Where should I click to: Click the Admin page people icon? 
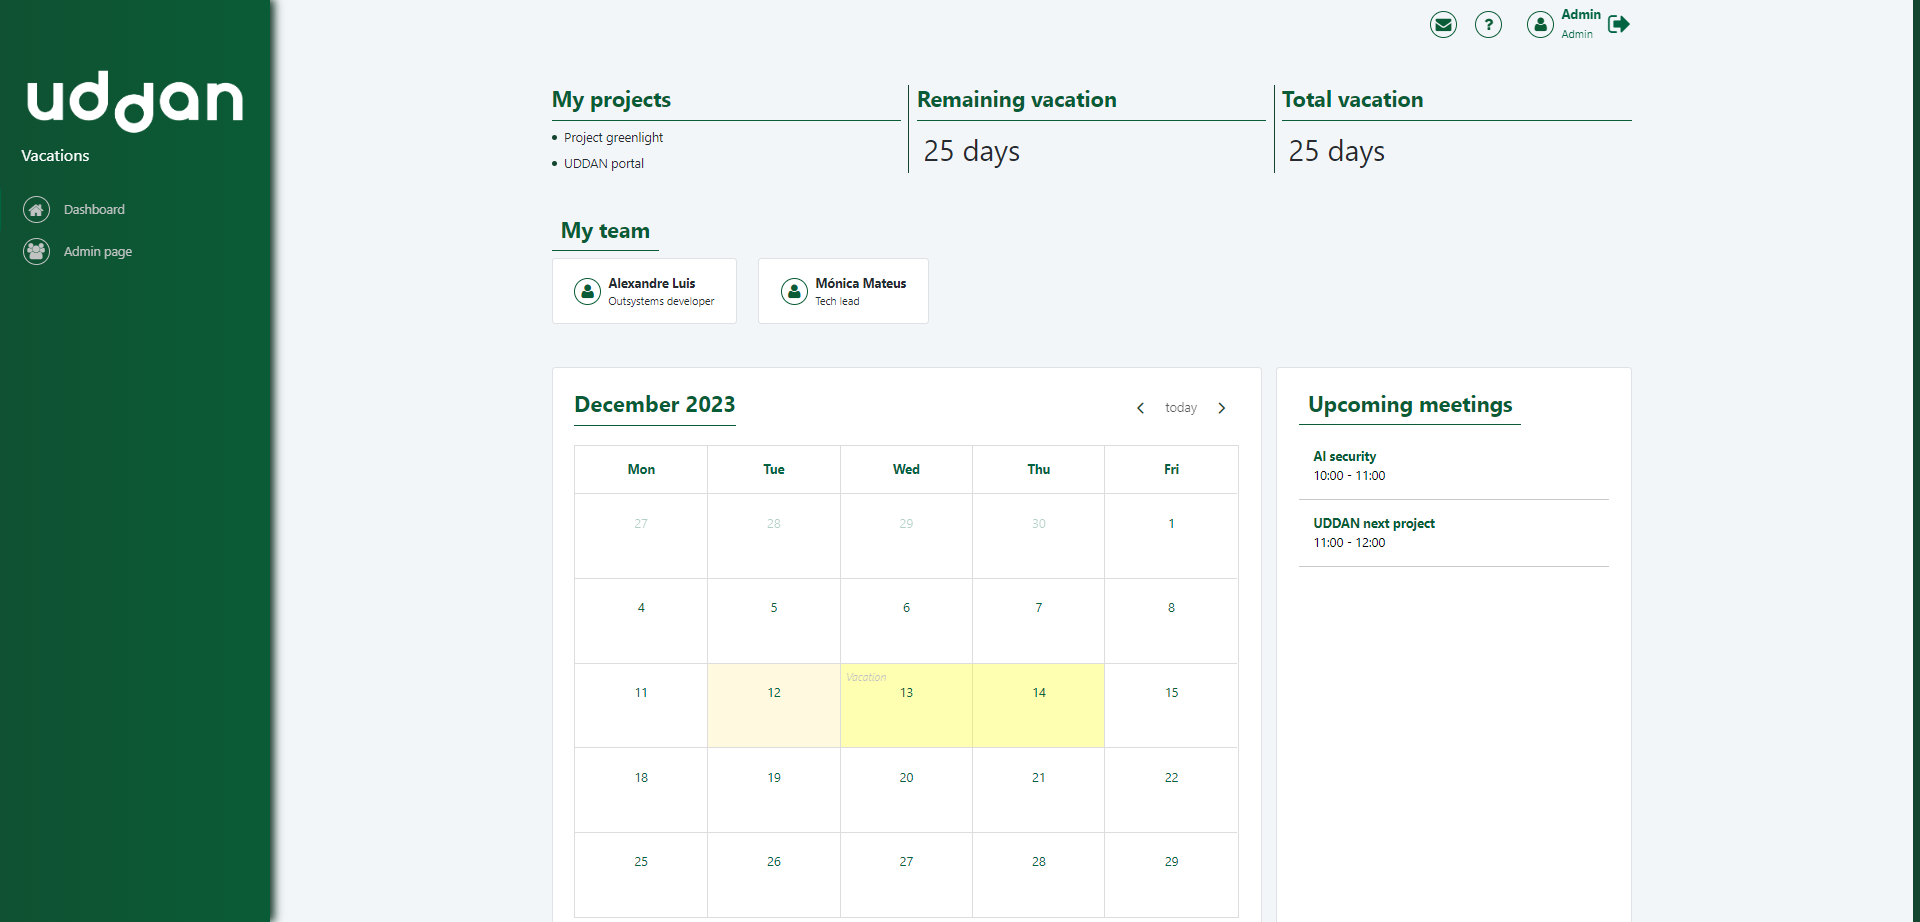[x=36, y=251]
